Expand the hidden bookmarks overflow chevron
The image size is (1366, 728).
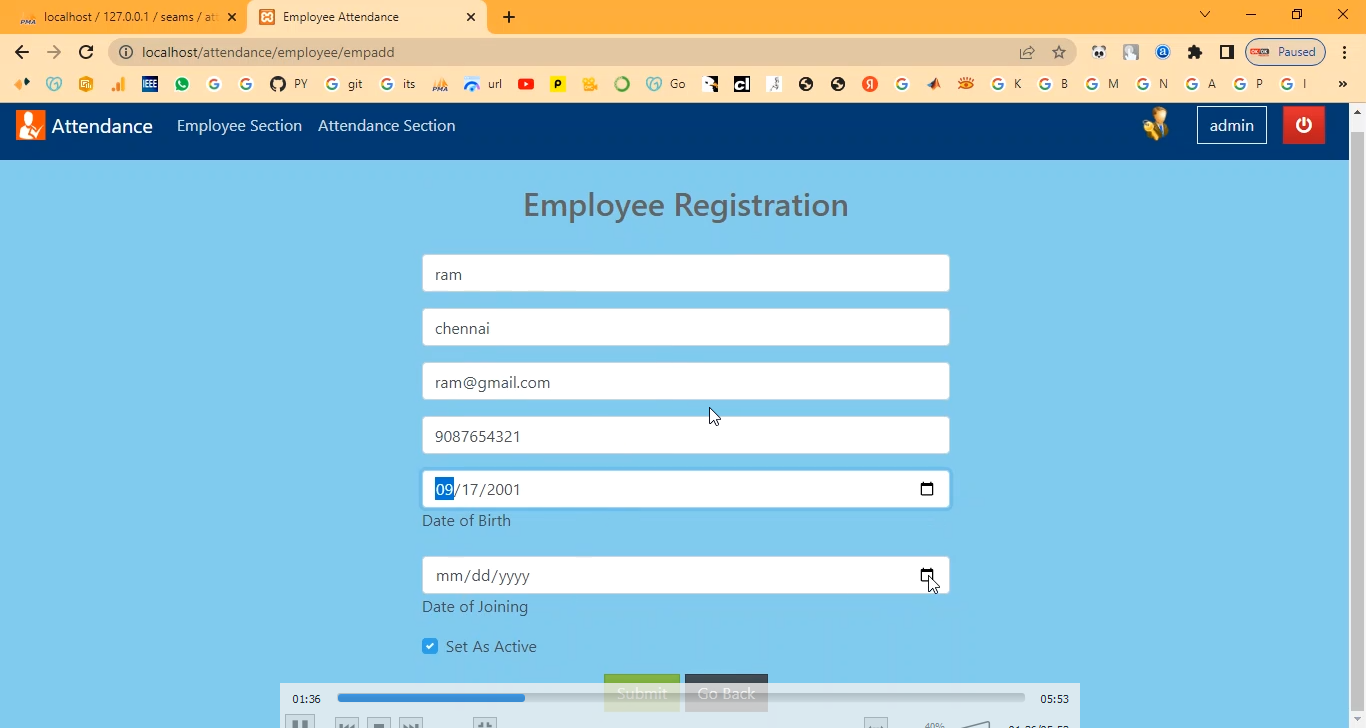[x=1342, y=84]
